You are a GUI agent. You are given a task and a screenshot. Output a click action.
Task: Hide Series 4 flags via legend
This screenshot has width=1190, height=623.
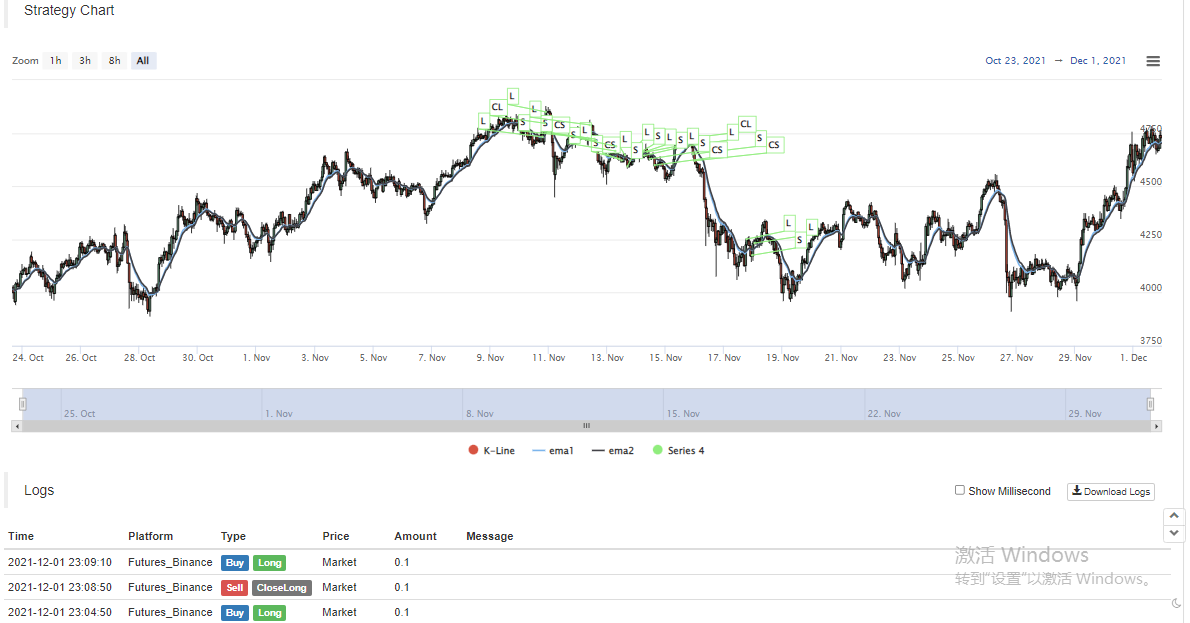(679, 451)
